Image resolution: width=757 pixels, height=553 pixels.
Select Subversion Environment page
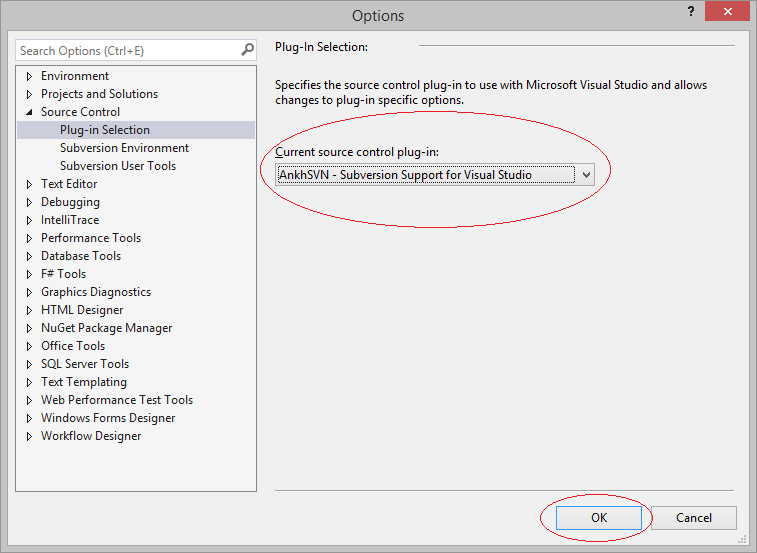tap(124, 148)
